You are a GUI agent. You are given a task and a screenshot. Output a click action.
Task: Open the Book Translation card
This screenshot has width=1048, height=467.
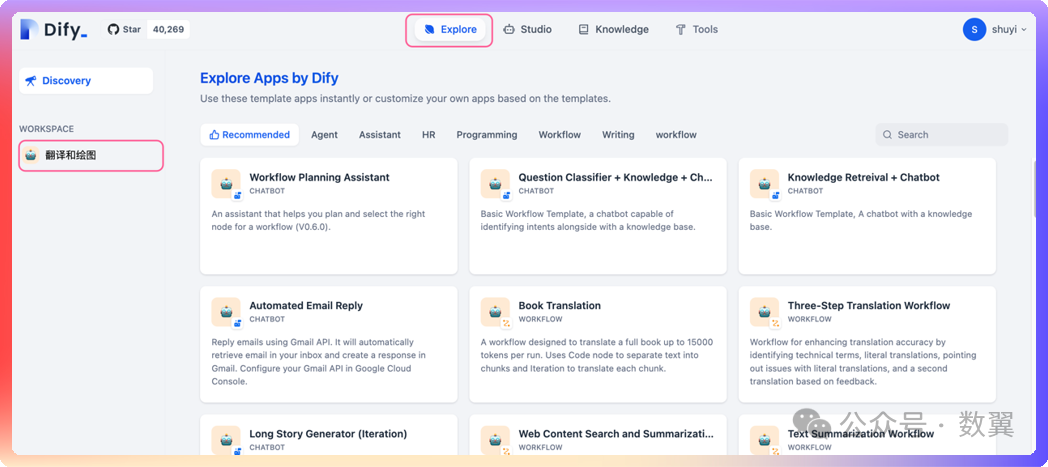[x=598, y=344]
